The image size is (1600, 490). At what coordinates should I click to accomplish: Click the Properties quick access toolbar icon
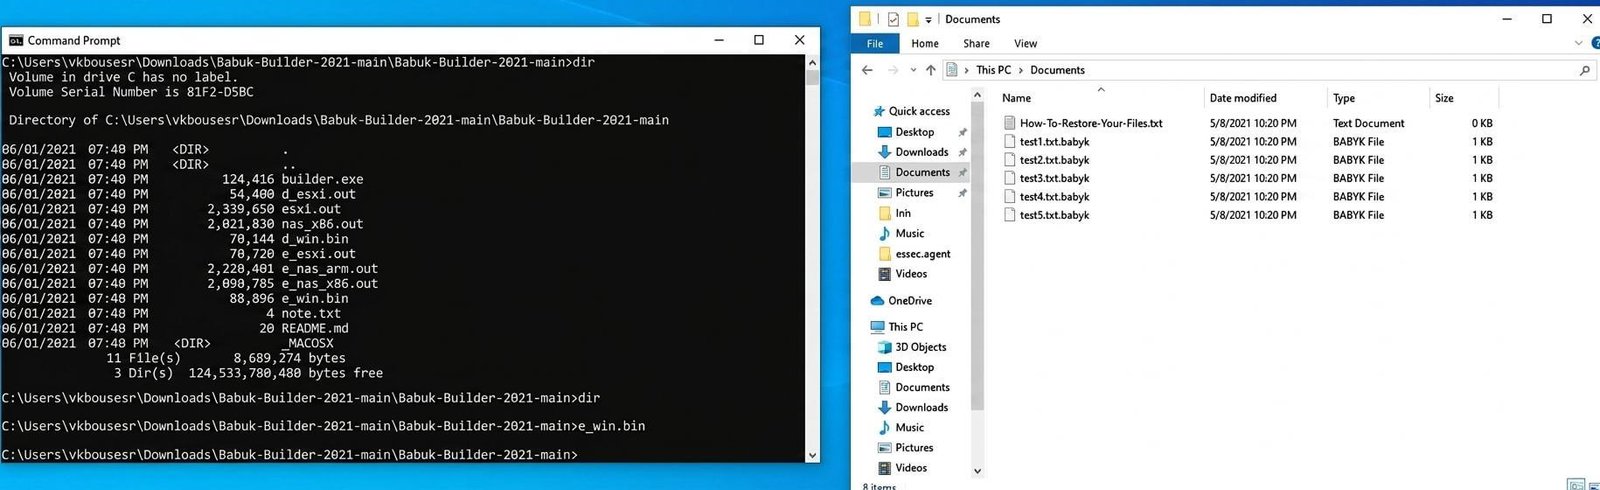[x=893, y=19]
